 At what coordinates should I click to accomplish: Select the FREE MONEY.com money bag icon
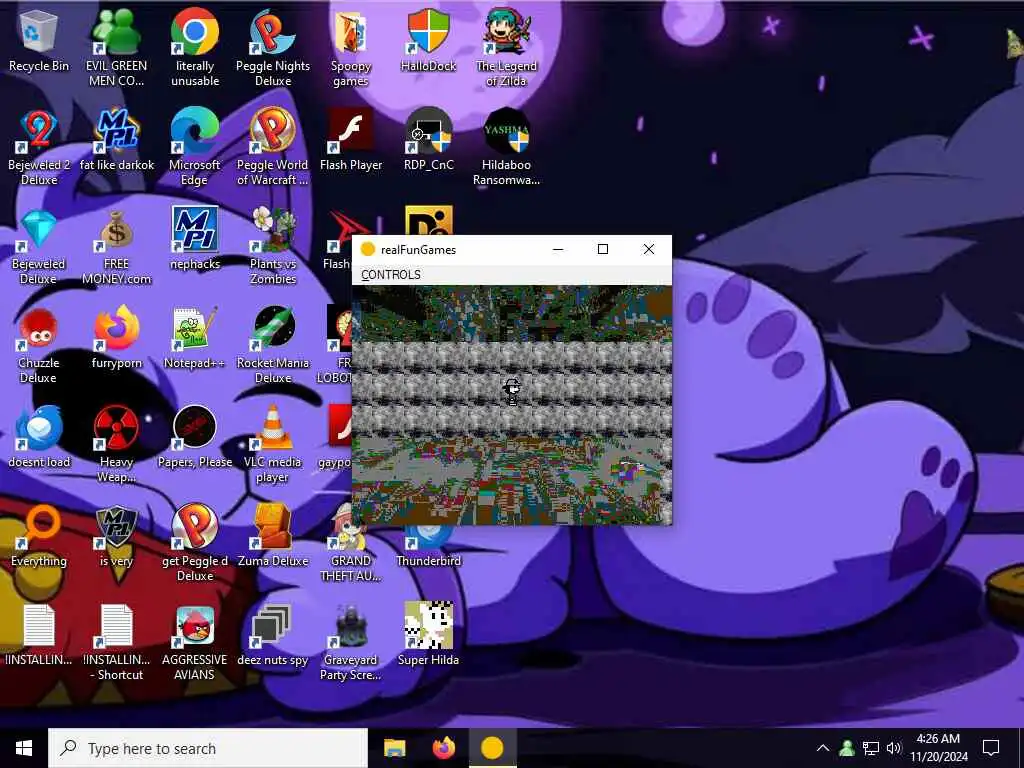pyautogui.click(x=116, y=246)
